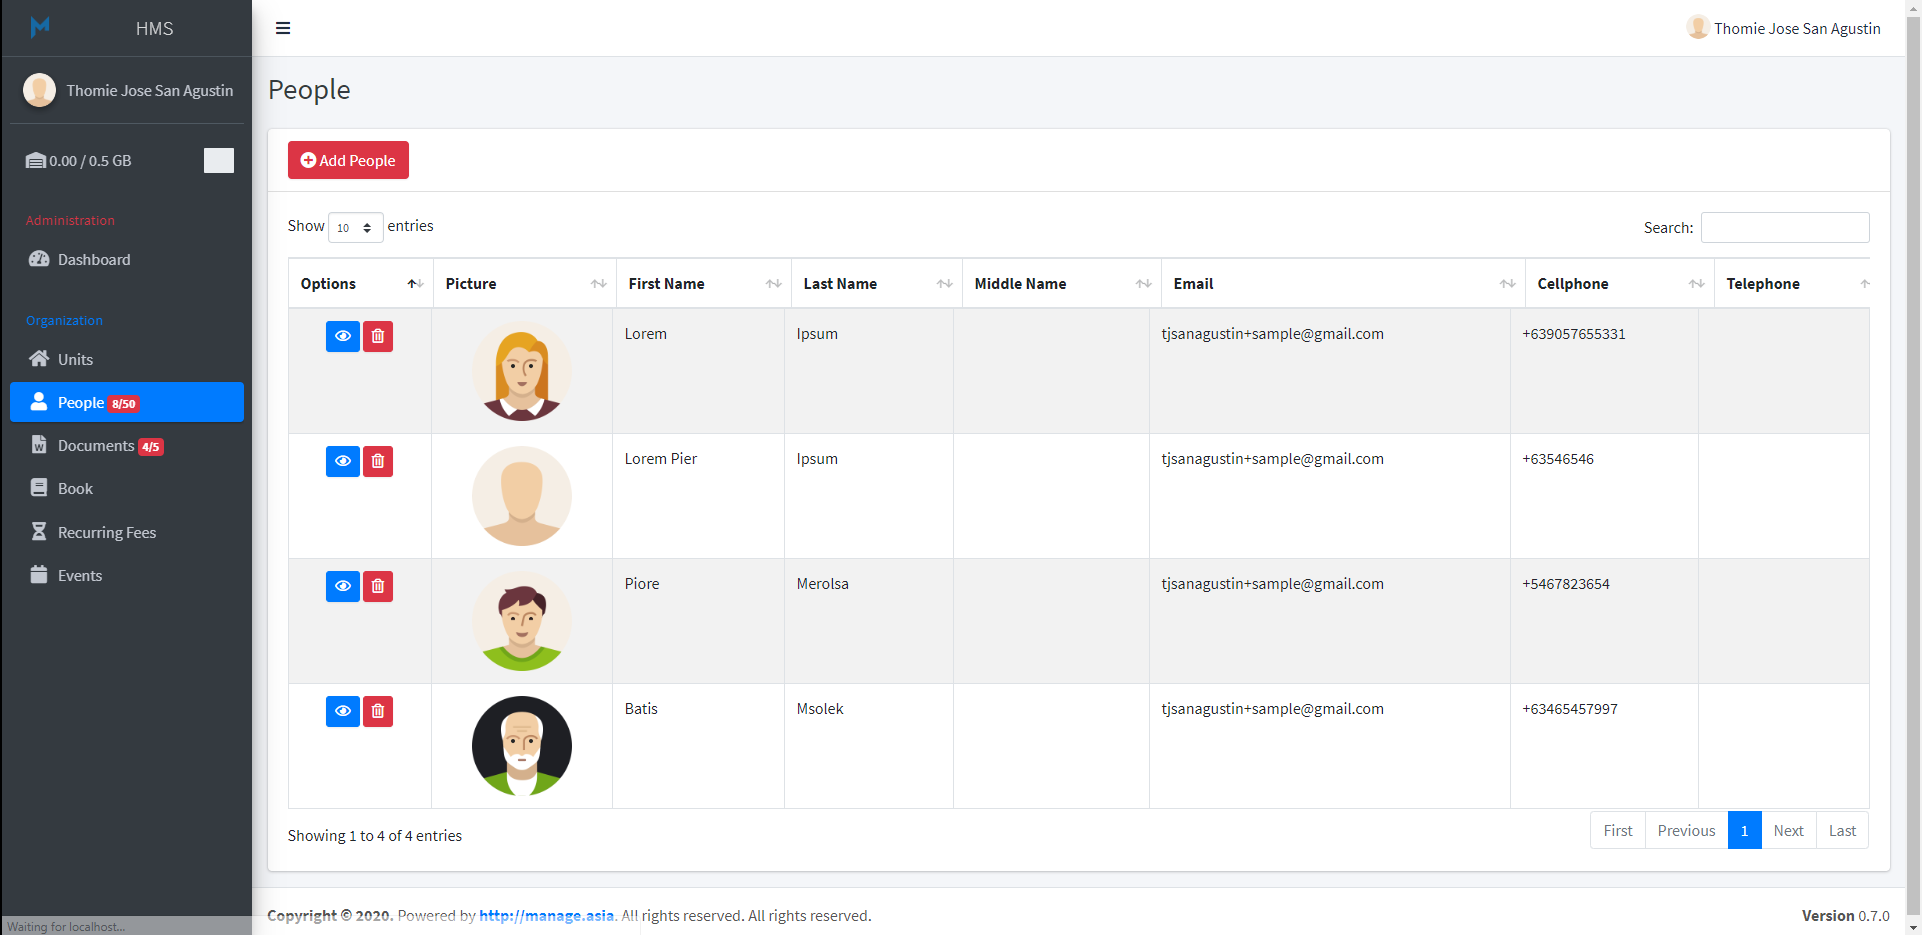Click the hamburger menu icon to collapse sidebar
Viewport: 1922px width, 935px height.
point(283,28)
